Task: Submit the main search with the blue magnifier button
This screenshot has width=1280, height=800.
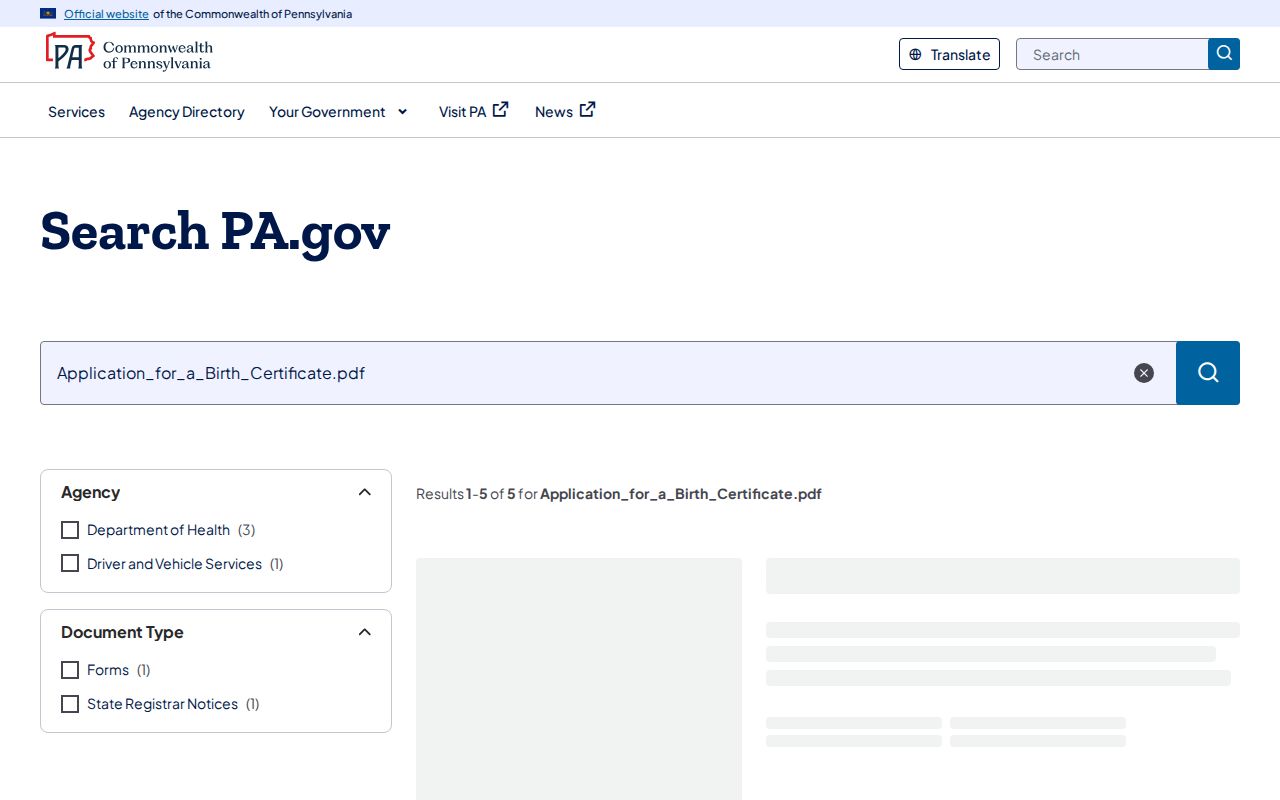Action: click(1208, 373)
